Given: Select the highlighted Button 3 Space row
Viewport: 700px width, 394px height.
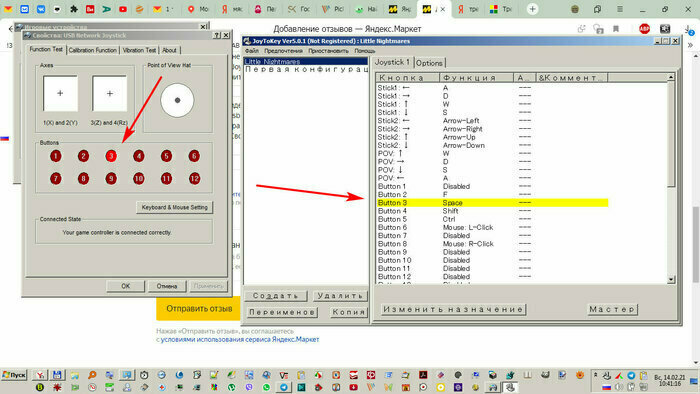Looking at the screenshot, I should click(x=492, y=203).
